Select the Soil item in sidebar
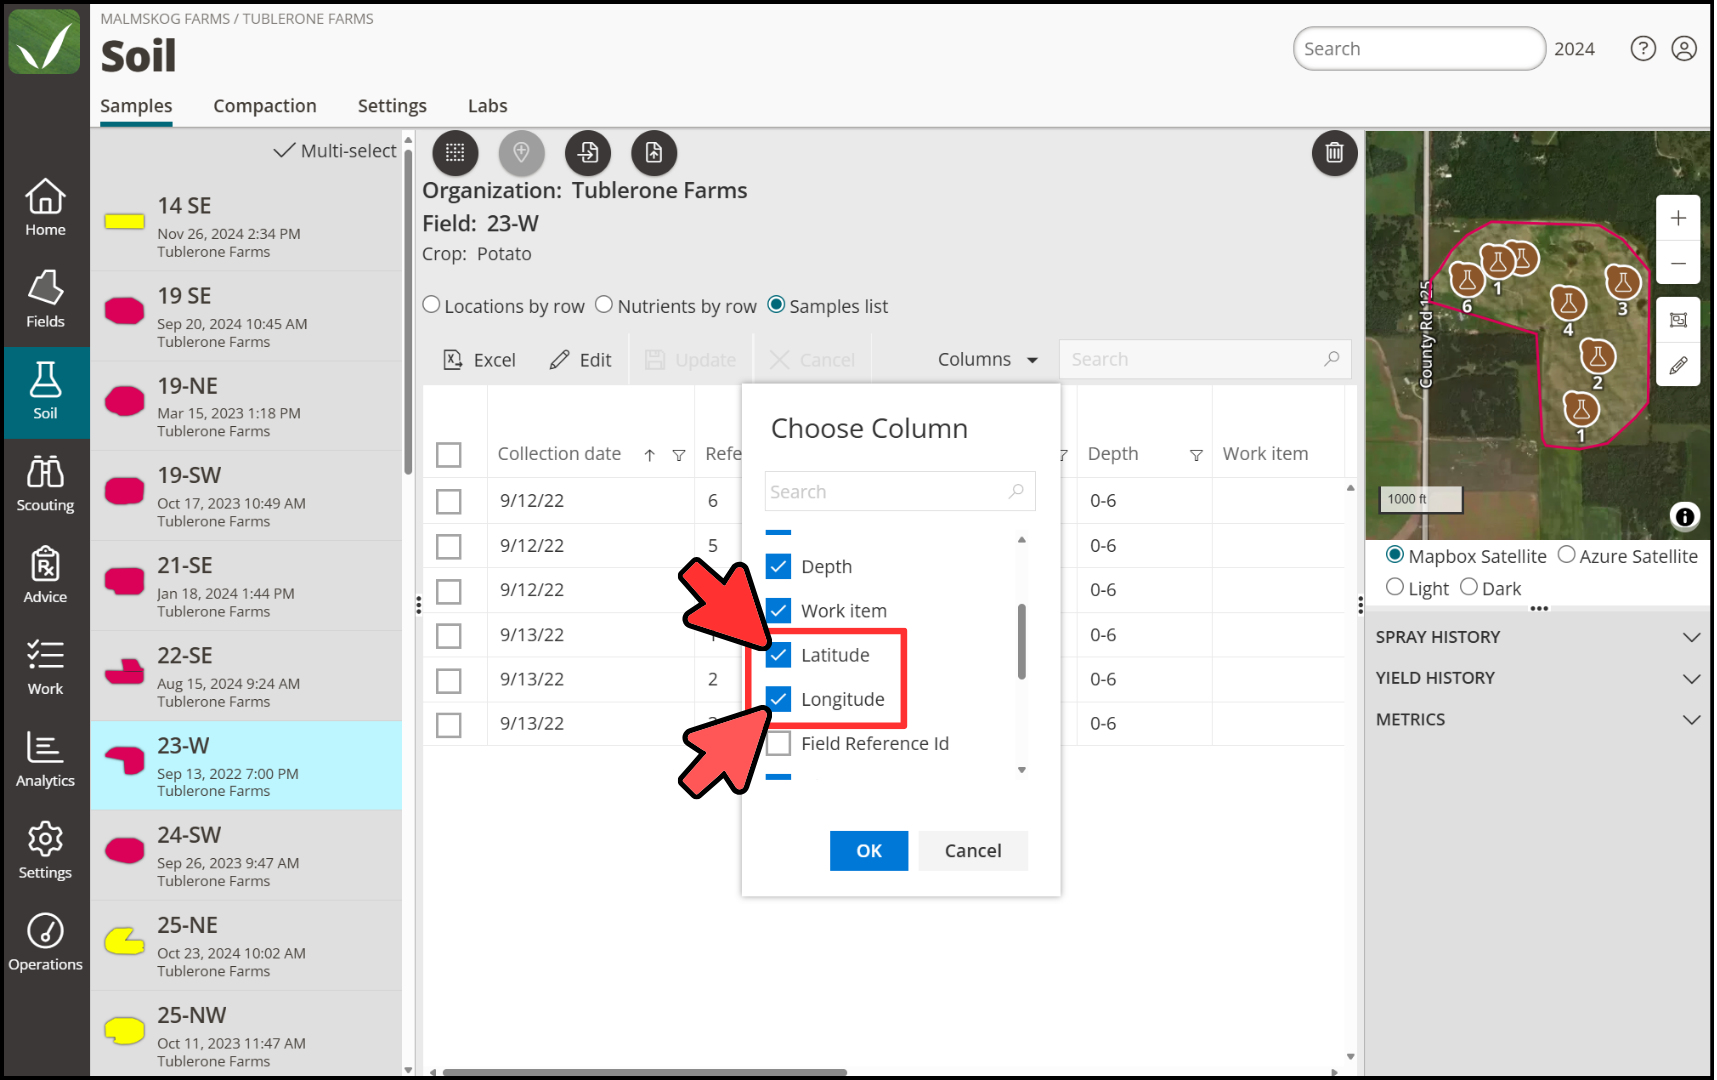Viewport: 1717px width, 1080px height. point(45,392)
